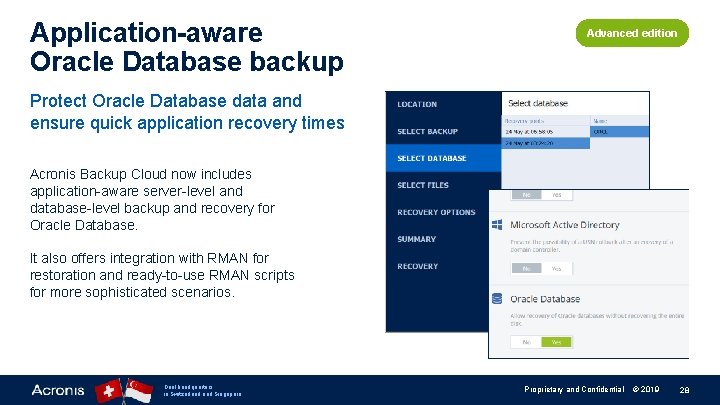Click the Oracle Database heading

coord(545,299)
